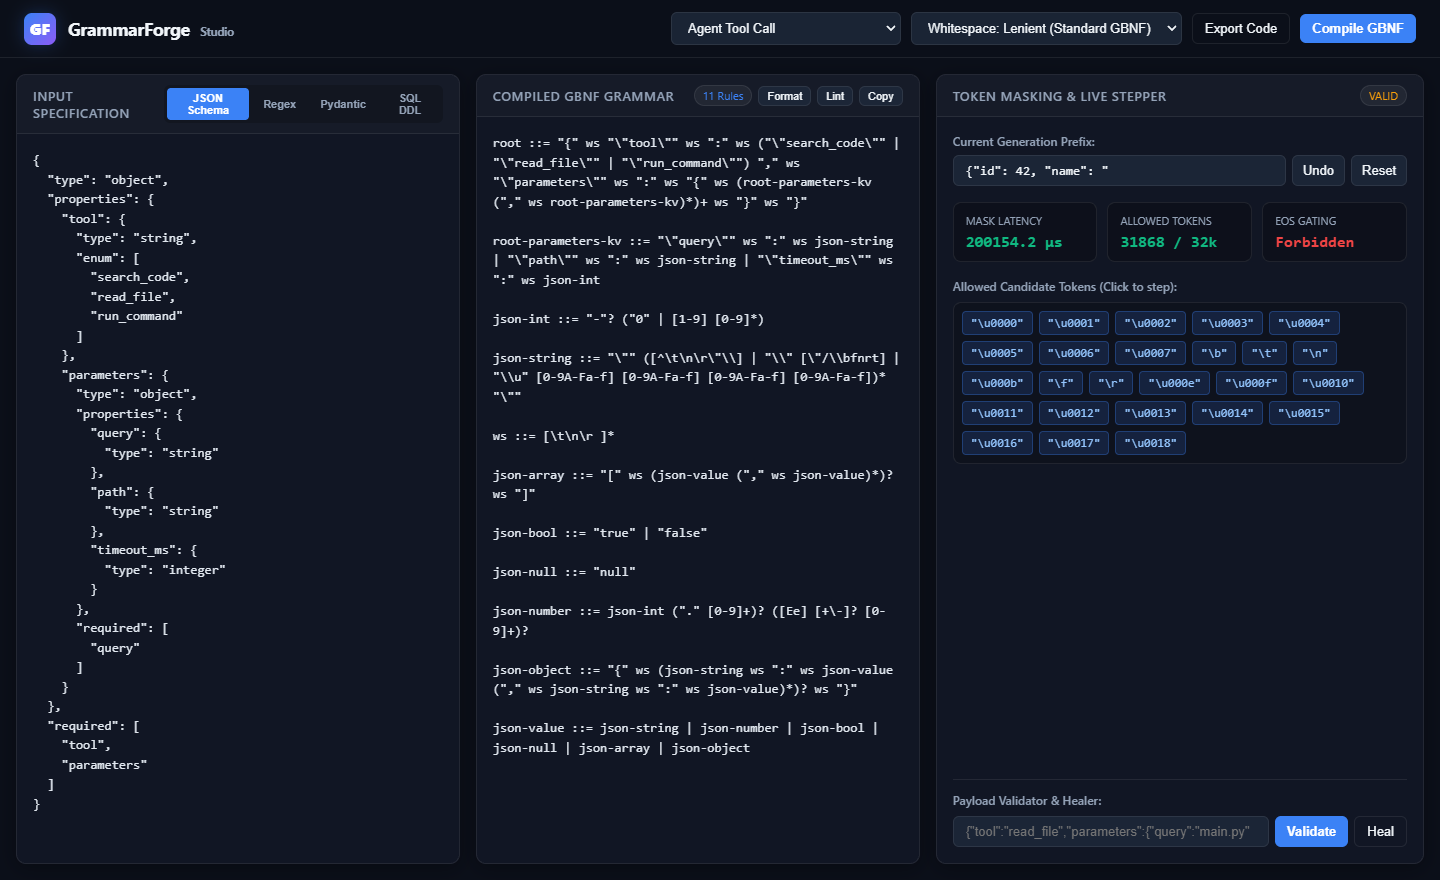Screen dimensions: 1440x880
Task: Format the compiled GBNF grammar
Action: [785, 96]
